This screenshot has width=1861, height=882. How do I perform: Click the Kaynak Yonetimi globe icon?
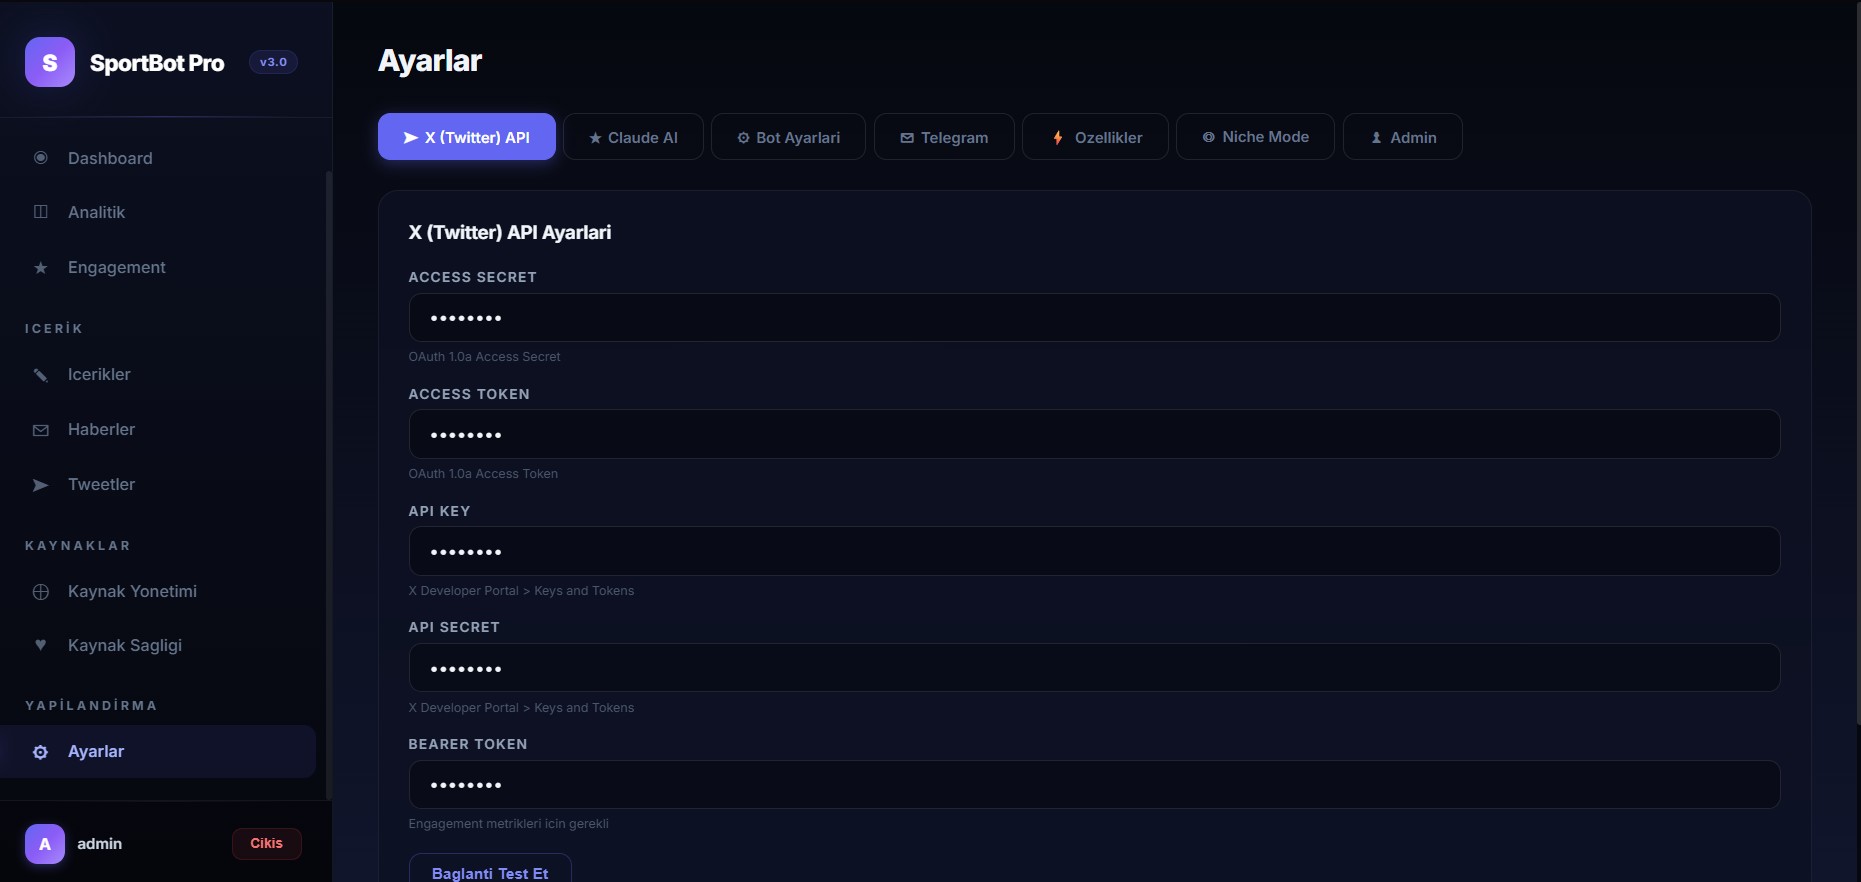[41, 592]
